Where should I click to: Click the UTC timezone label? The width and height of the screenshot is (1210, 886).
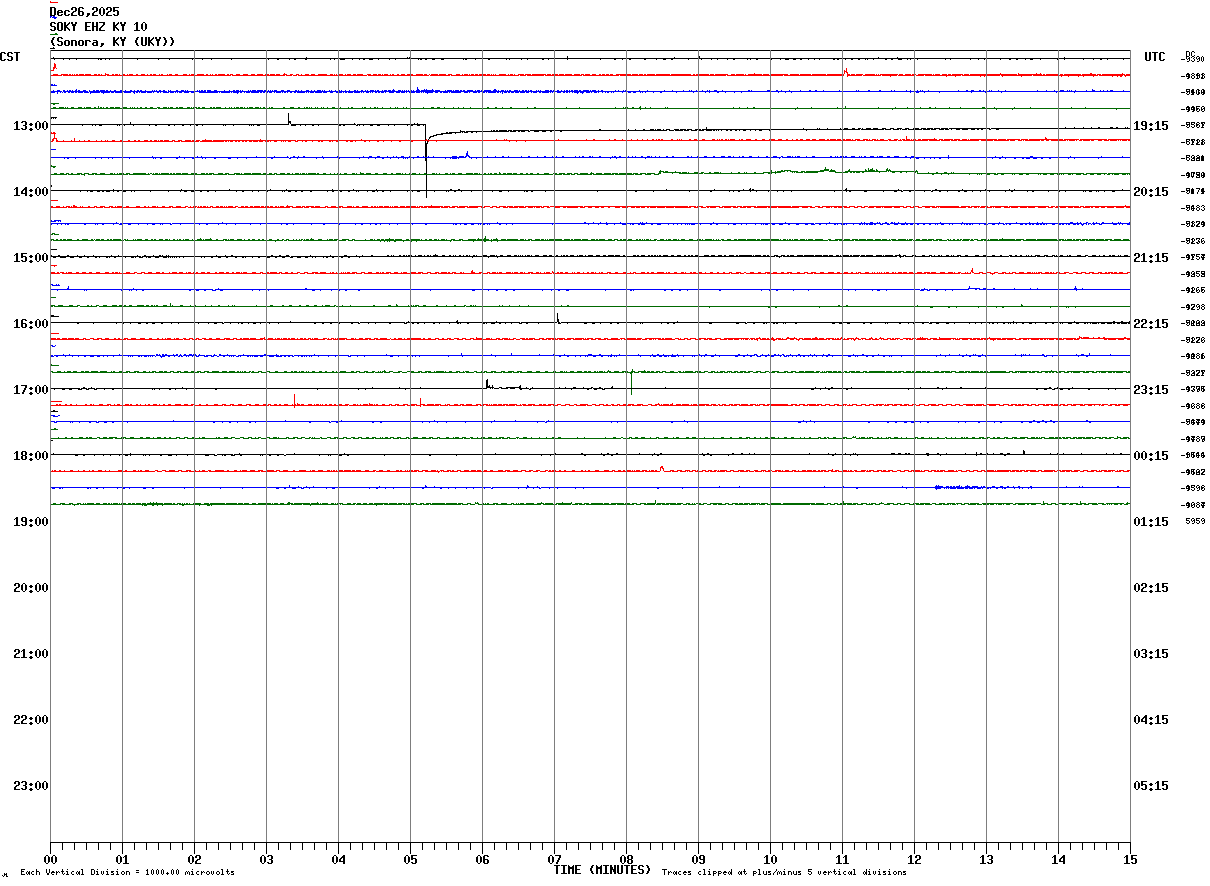coord(1155,57)
